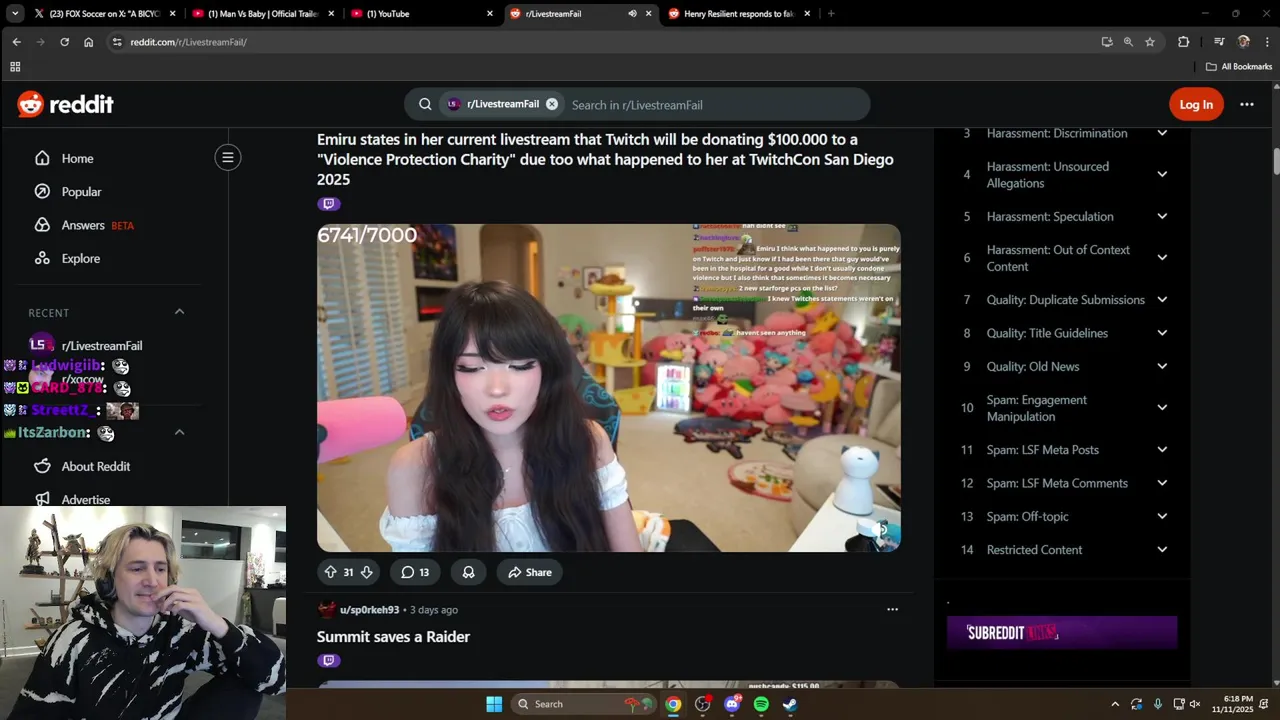
Task: Log in to Reddit
Action: (x=1195, y=104)
